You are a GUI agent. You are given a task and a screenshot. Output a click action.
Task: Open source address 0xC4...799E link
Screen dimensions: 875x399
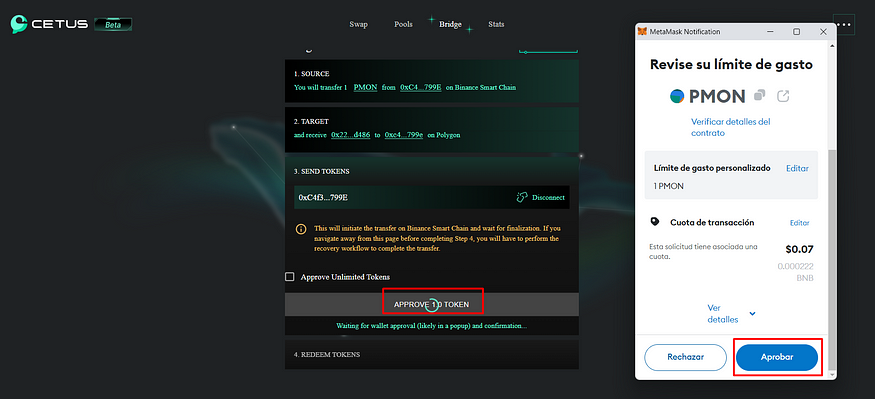click(421, 88)
